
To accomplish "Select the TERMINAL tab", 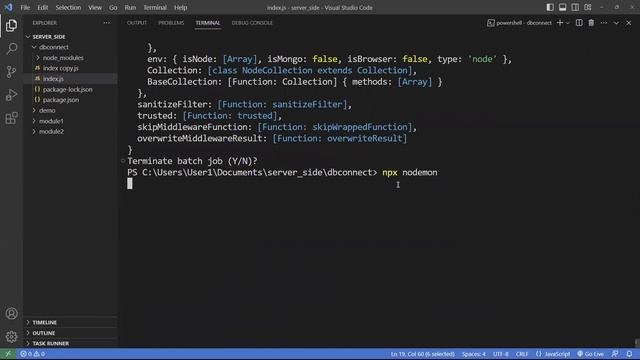I will click(x=208, y=23).
